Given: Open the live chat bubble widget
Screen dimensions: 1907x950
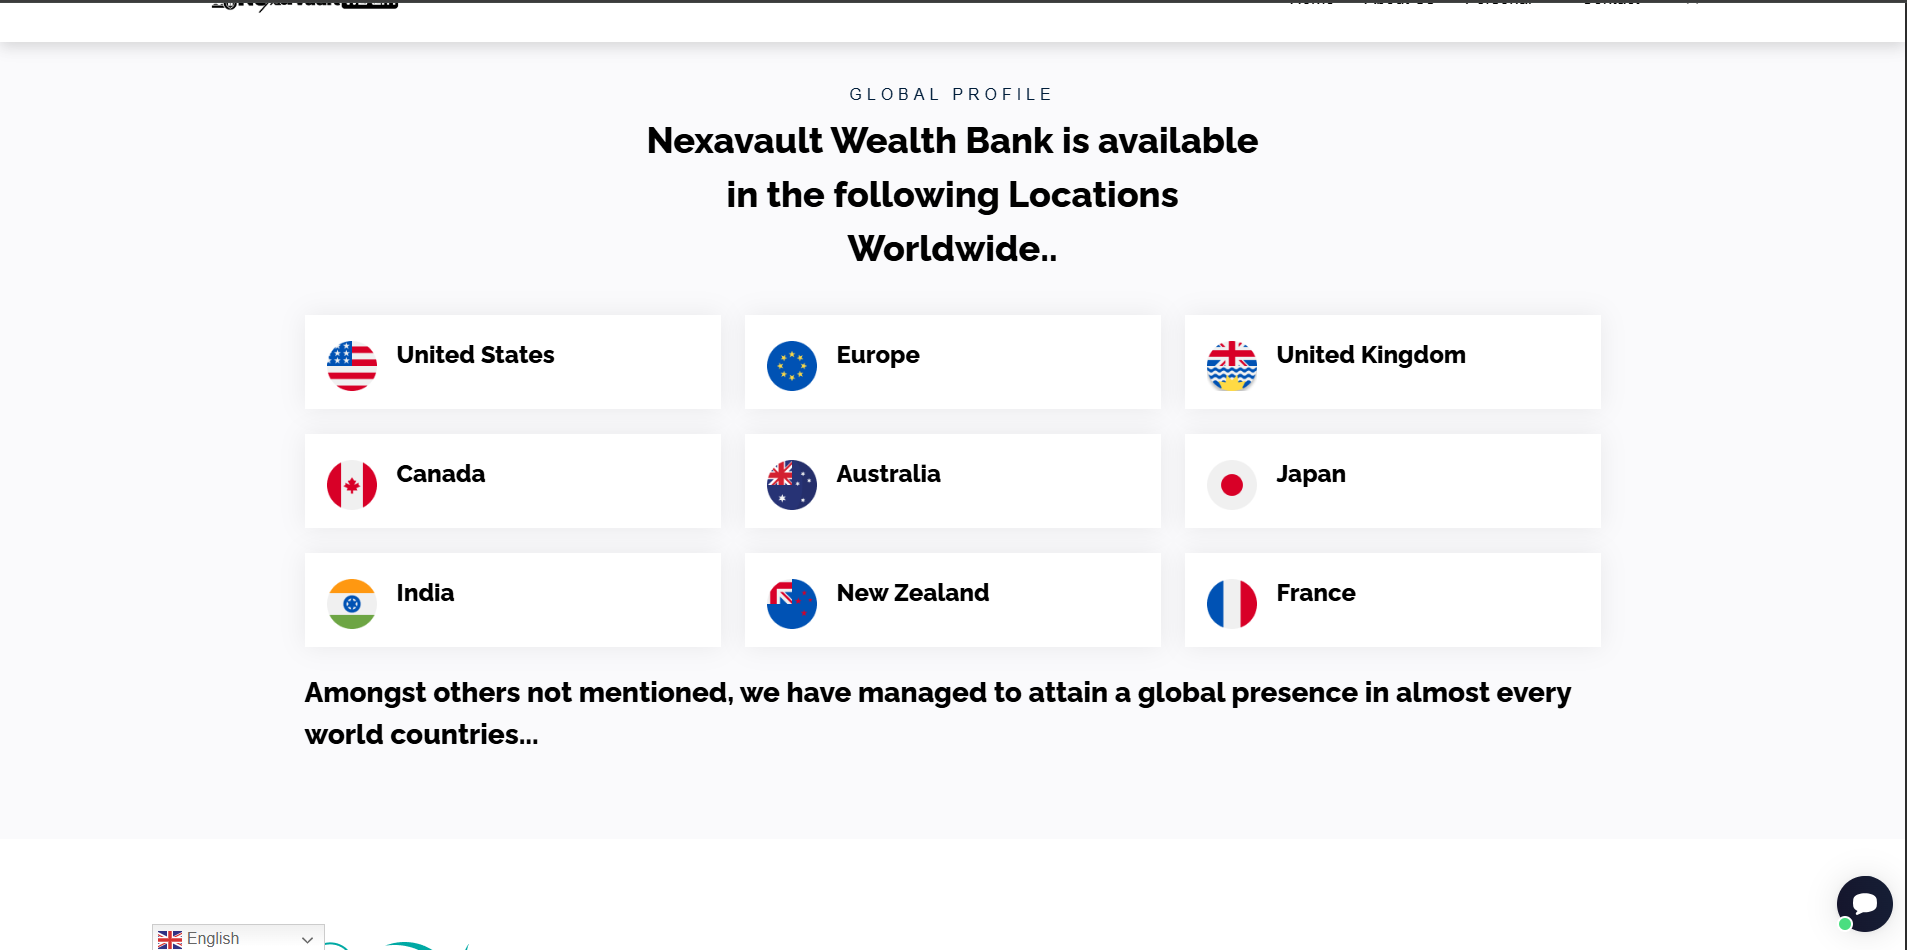Looking at the screenshot, I should coord(1864,903).
